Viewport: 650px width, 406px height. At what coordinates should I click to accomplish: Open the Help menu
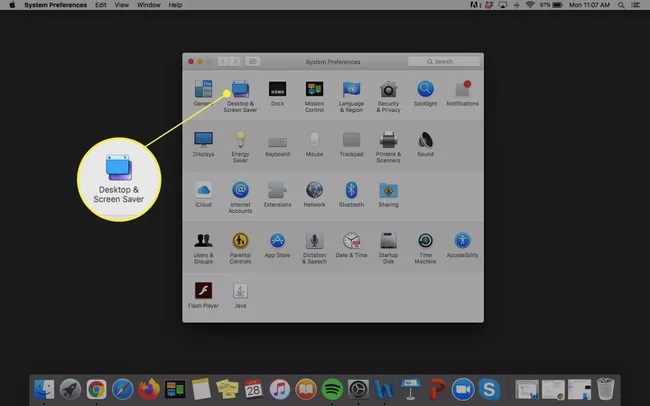point(175,5)
